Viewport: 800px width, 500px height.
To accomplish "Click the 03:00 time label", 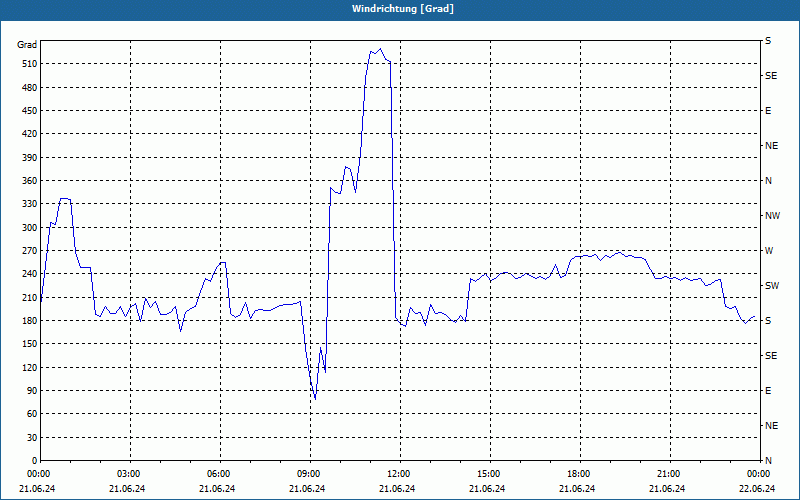I will [129, 474].
